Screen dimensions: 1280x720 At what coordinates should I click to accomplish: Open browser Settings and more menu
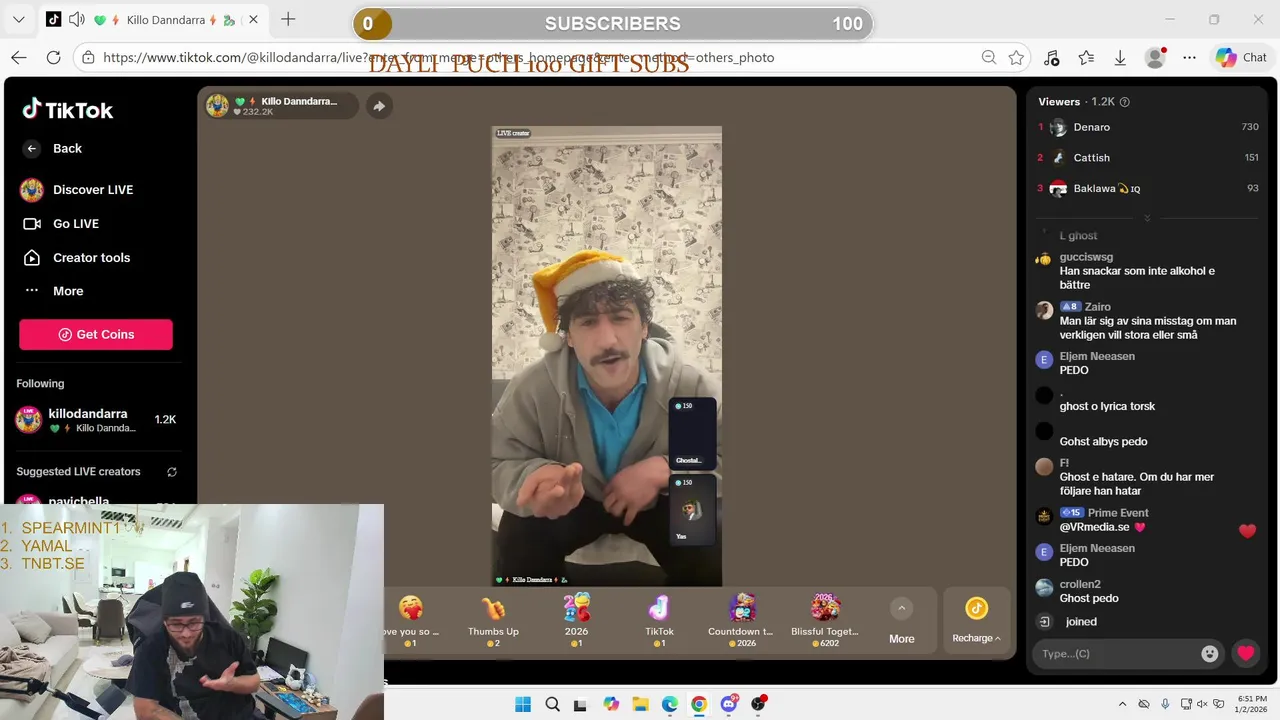point(1189,58)
